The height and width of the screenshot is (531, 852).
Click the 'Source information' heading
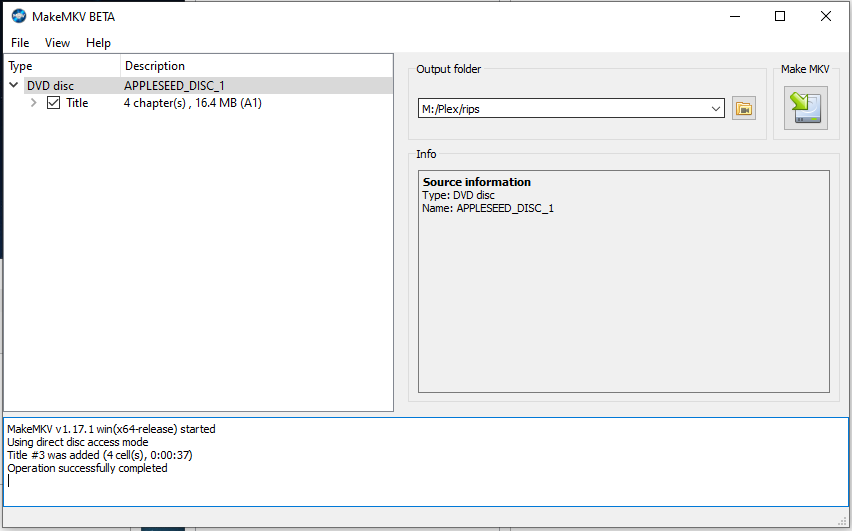click(477, 182)
